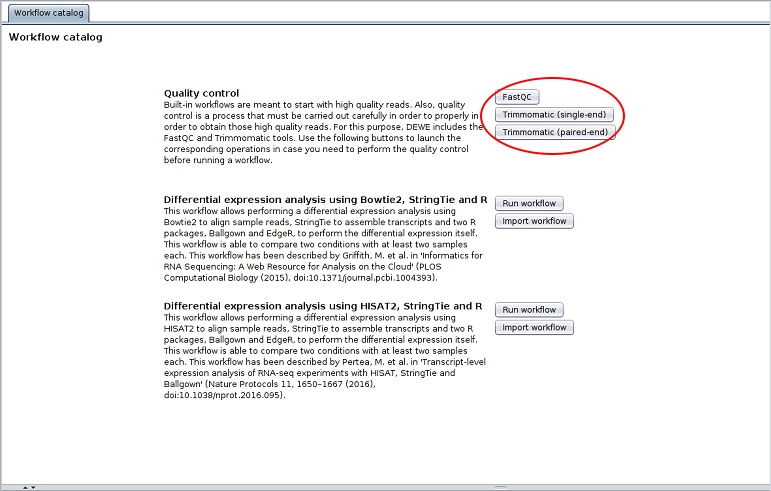
Task: Select the HISAT2, StringTie and R heading
Action: [x=323, y=306]
